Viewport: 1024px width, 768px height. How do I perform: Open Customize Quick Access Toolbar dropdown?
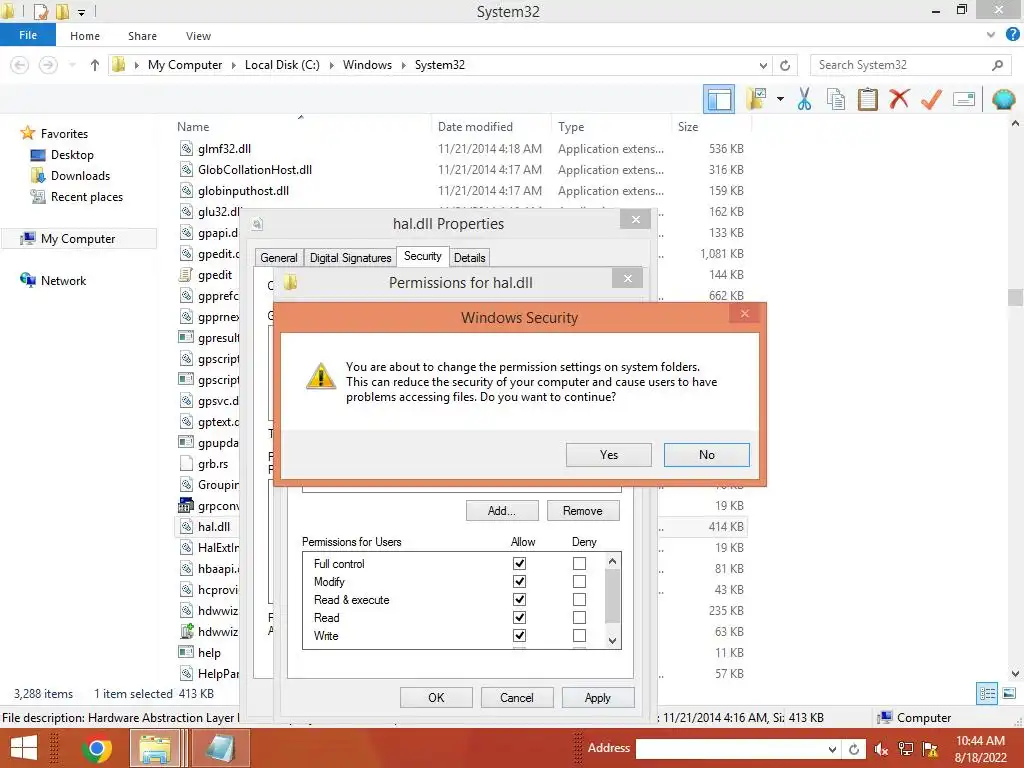tap(81, 12)
